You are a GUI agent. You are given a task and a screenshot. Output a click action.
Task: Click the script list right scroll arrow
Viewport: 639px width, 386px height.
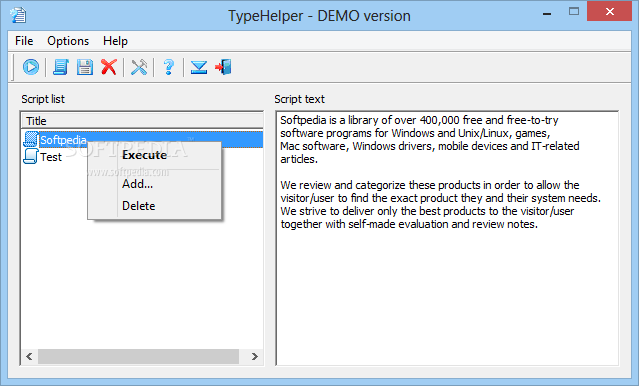click(255, 357)
